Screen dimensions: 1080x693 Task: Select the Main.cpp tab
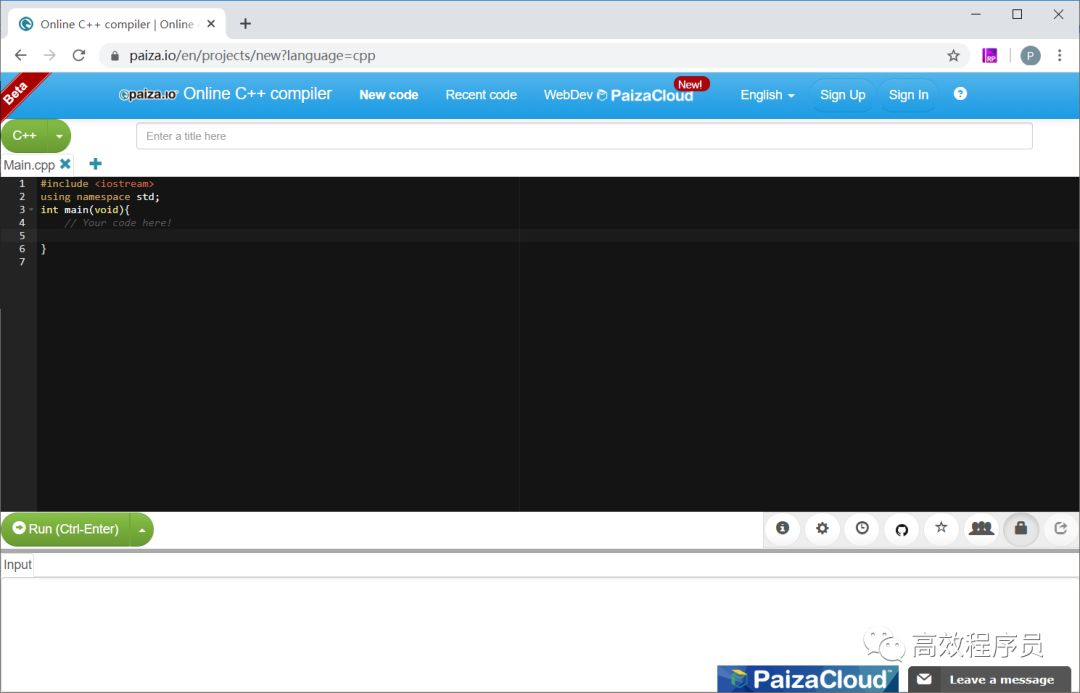29,165
